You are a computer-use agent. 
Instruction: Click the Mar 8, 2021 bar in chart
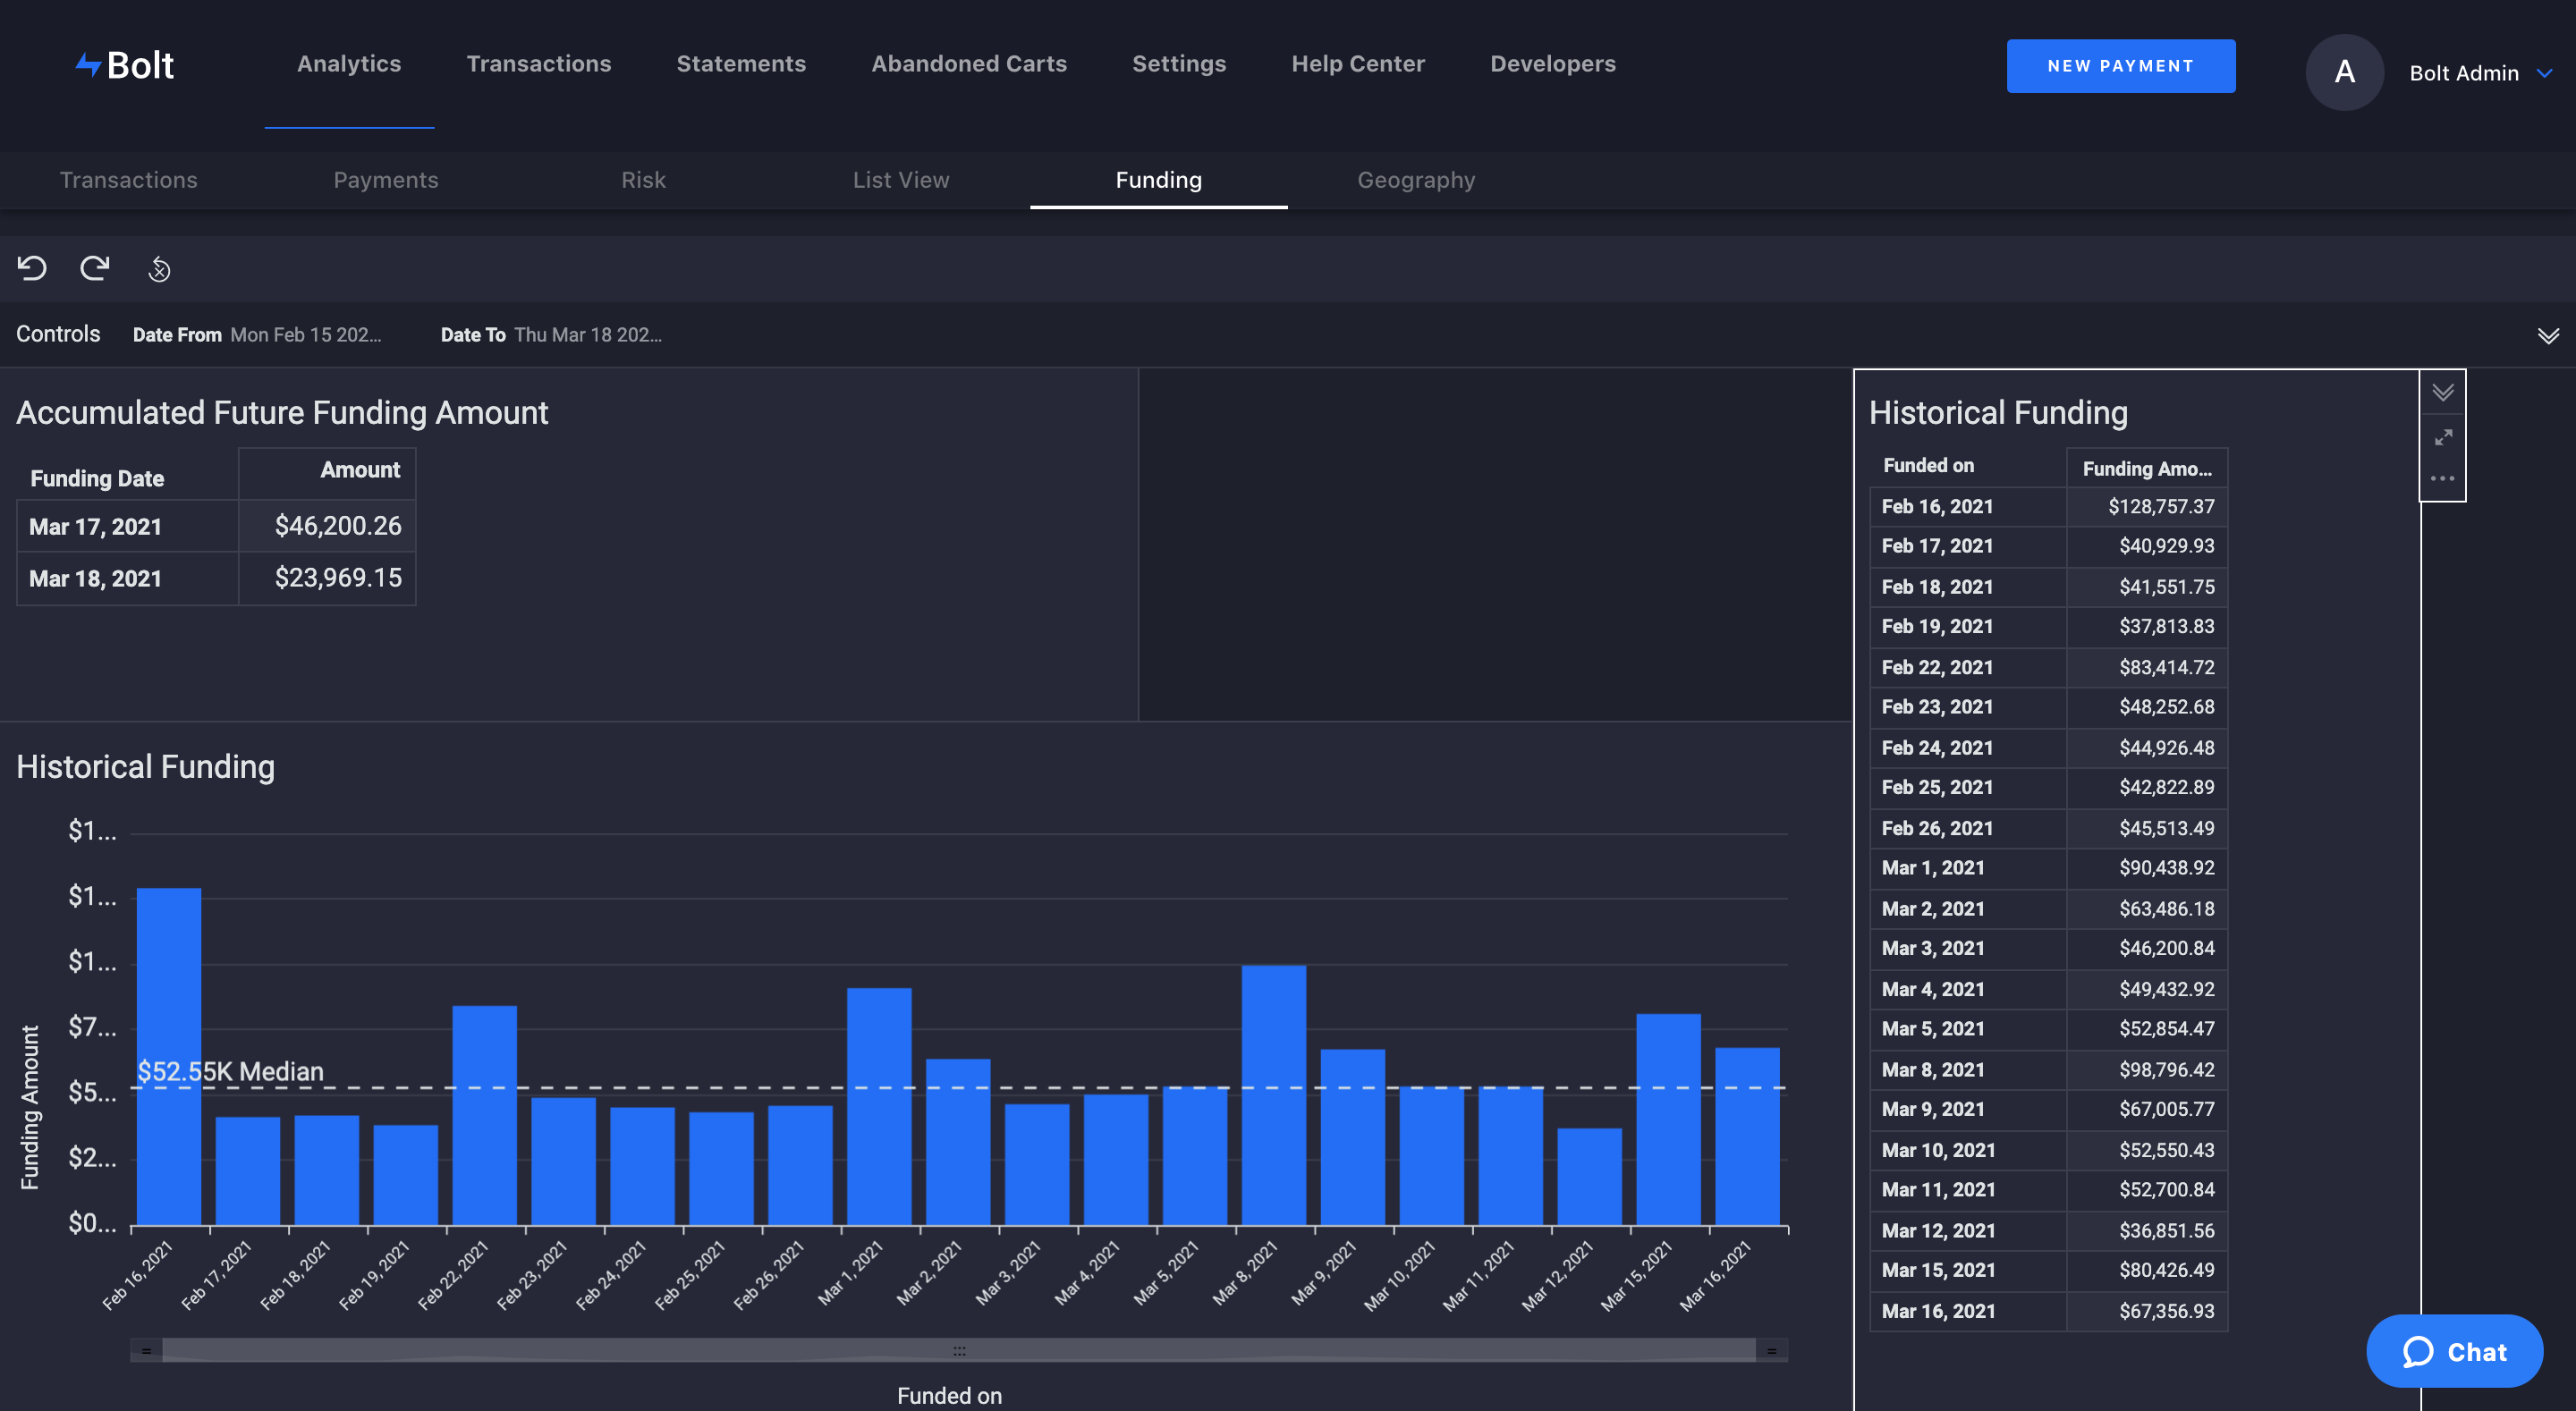1274,1095
